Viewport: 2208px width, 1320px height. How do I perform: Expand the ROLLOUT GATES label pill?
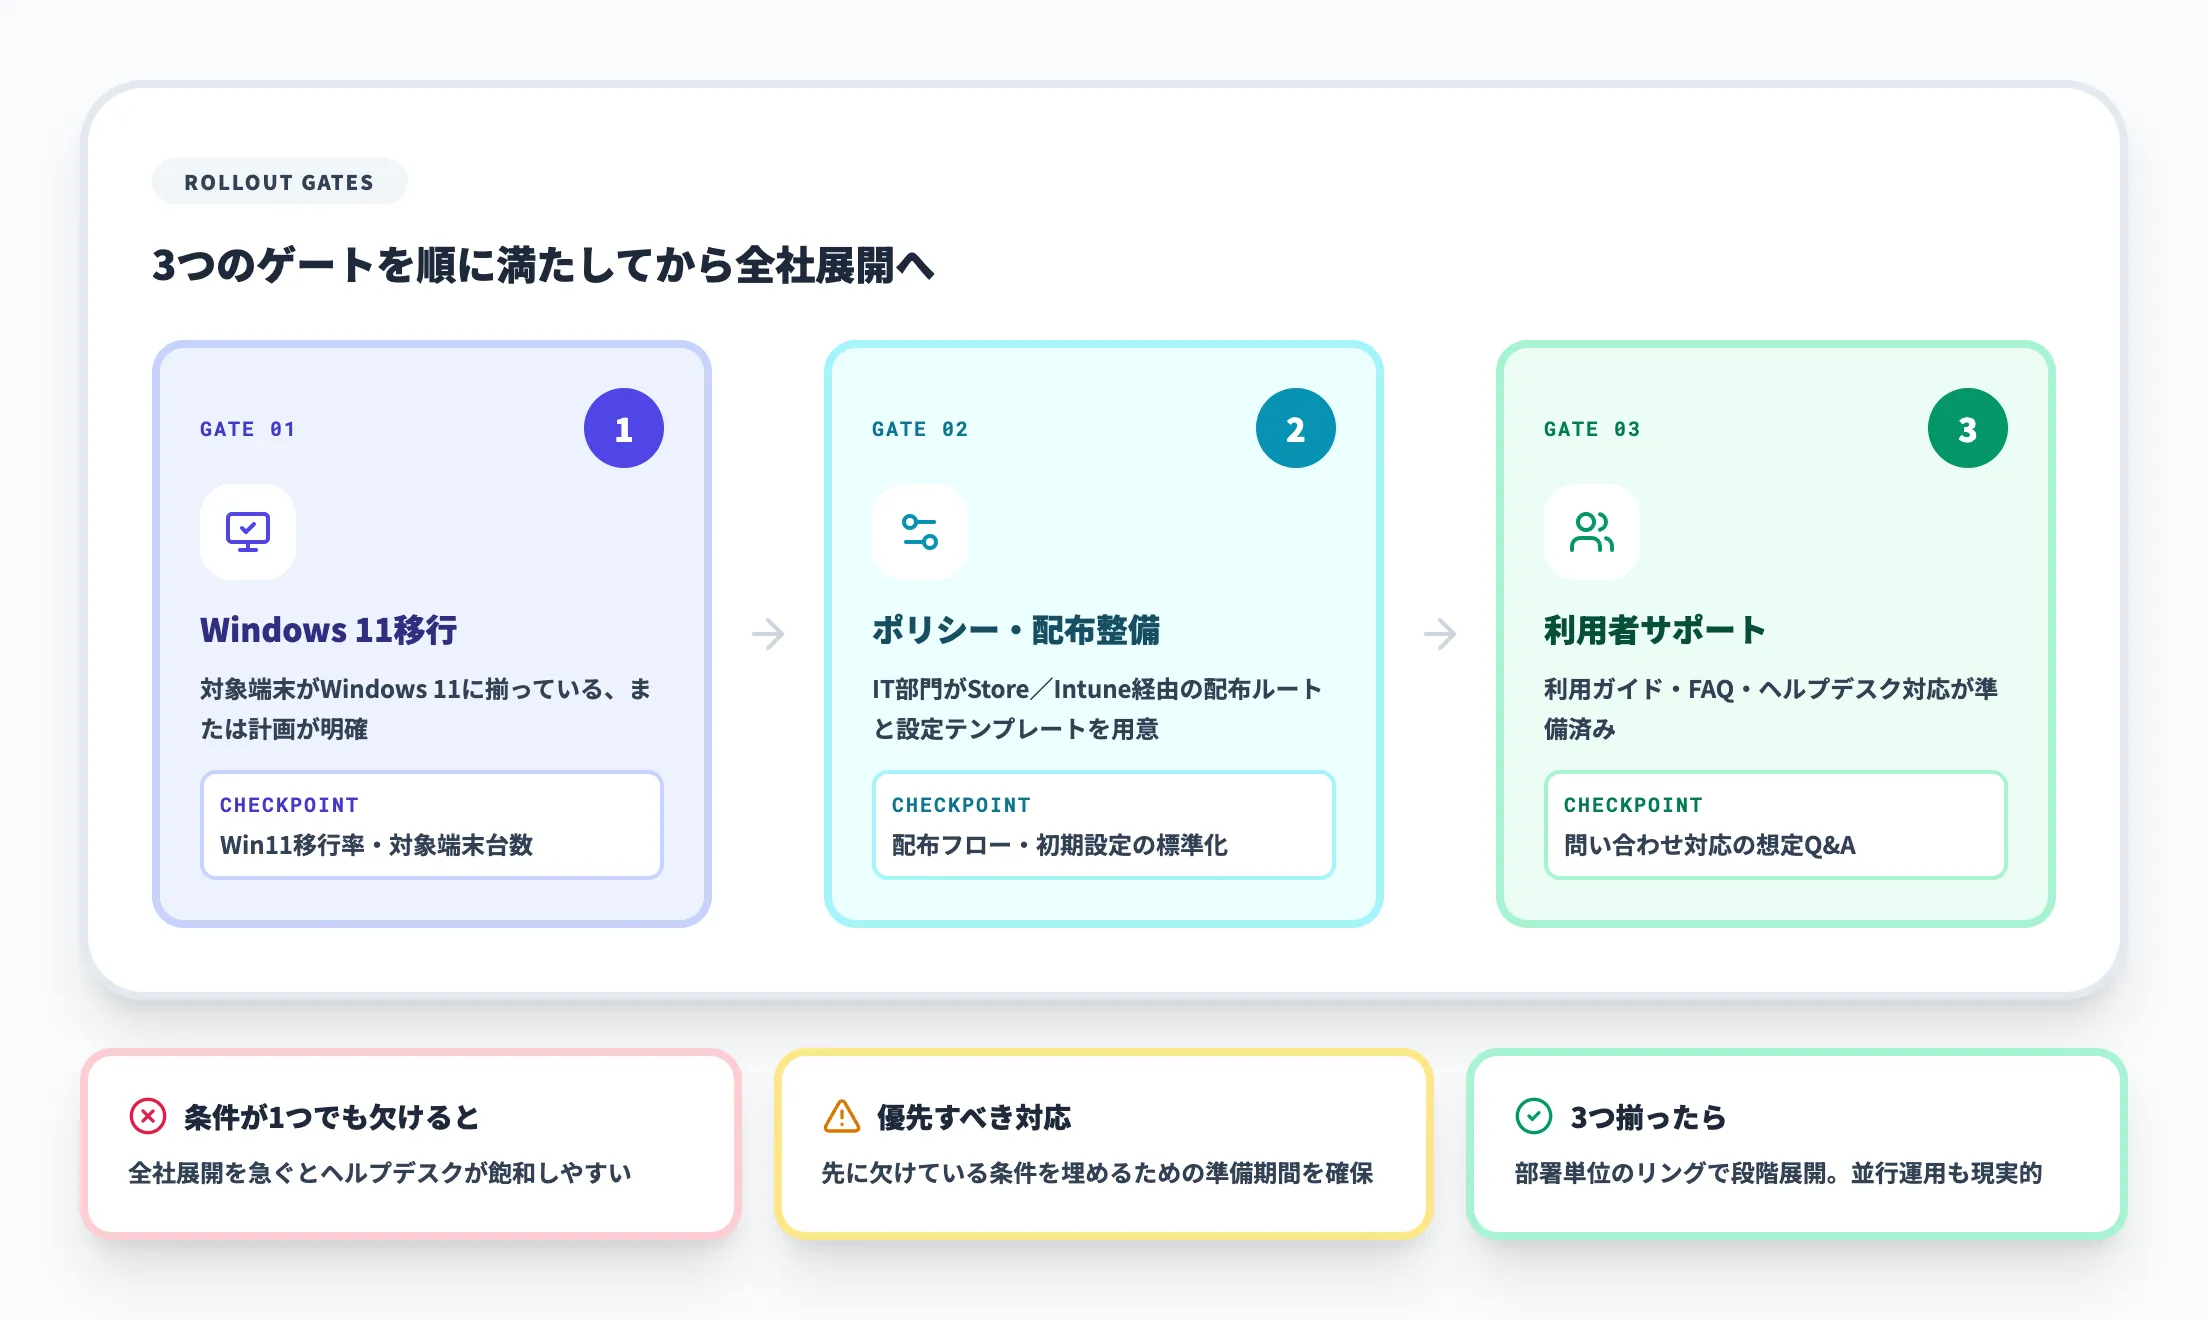(279, 181)
